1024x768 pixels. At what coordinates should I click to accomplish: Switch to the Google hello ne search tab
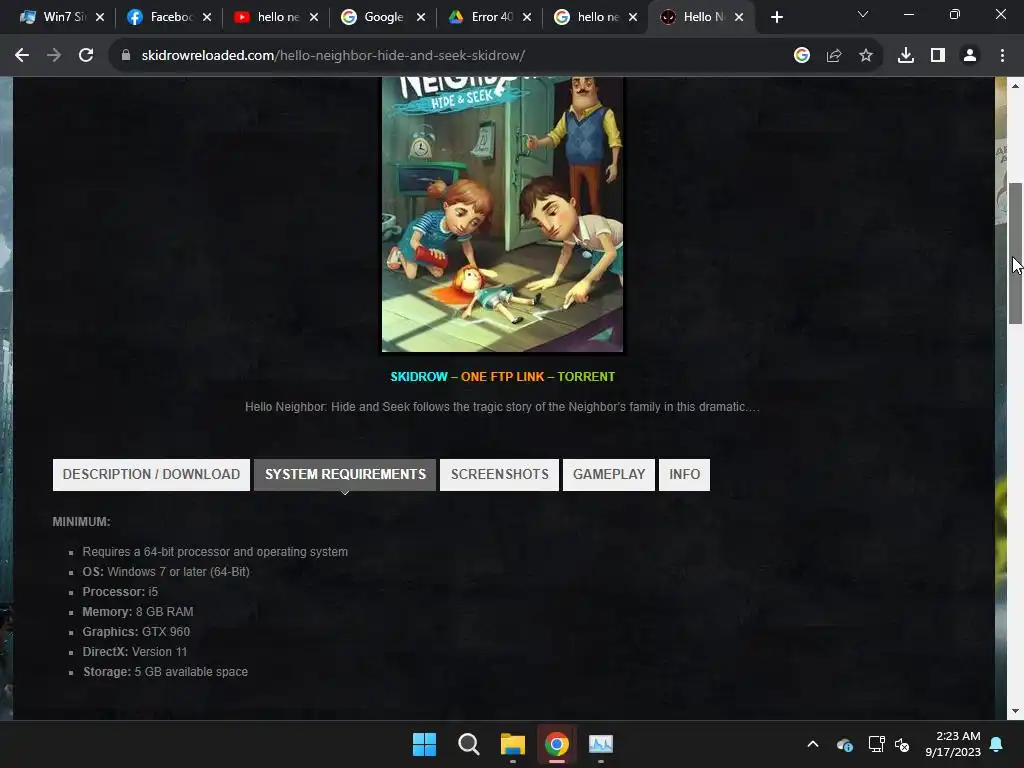588,17
